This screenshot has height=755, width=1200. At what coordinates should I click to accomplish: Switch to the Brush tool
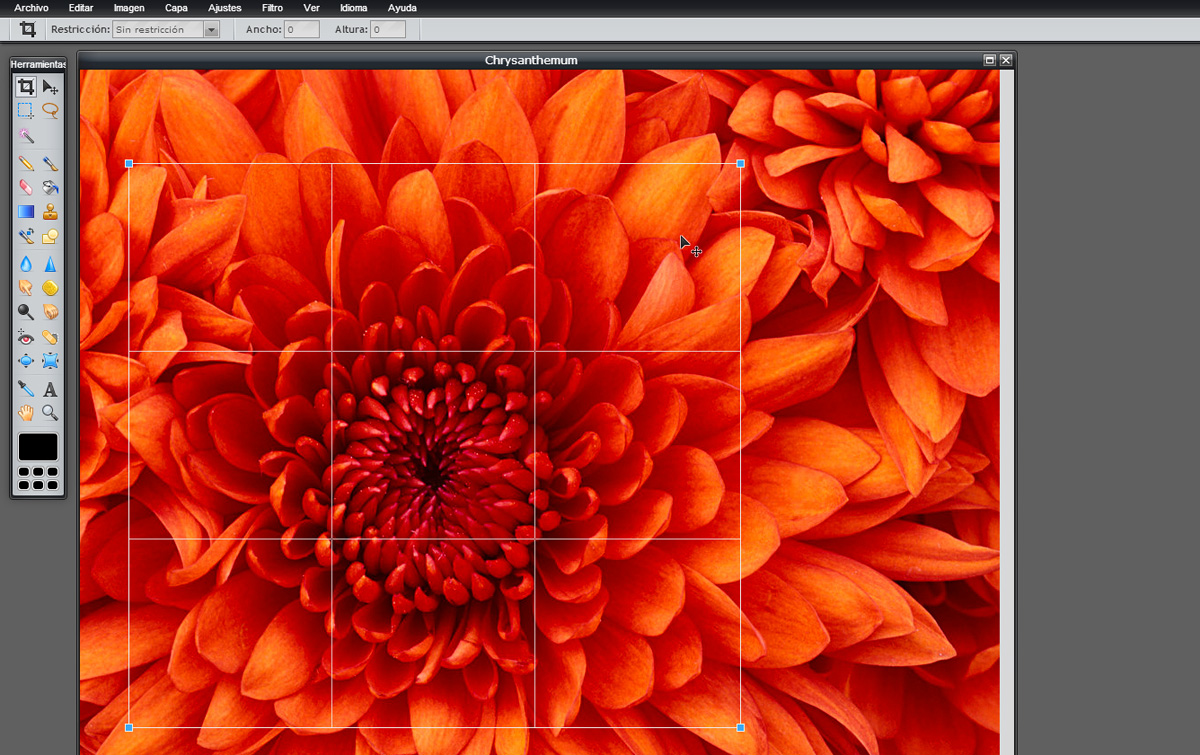tap(50, 163)
